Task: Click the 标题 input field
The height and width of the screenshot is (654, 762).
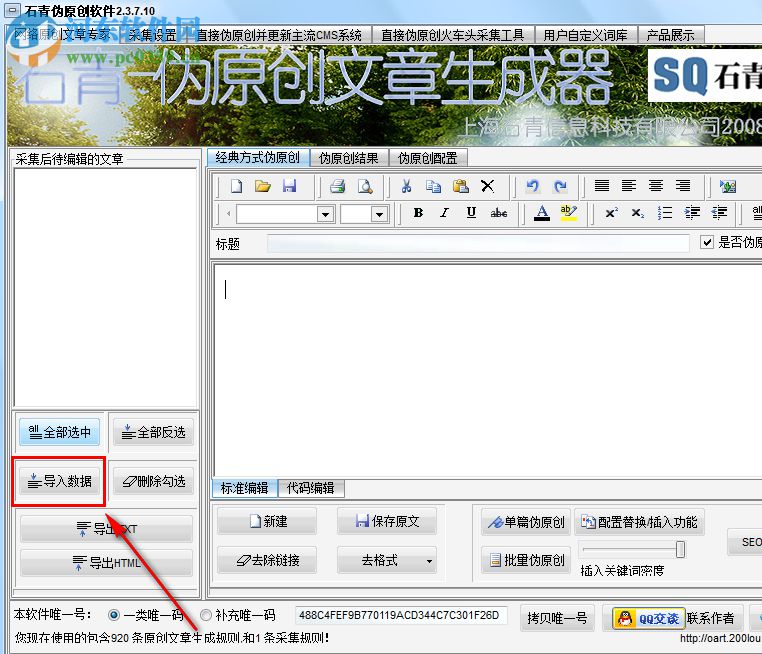Action: 478,243
